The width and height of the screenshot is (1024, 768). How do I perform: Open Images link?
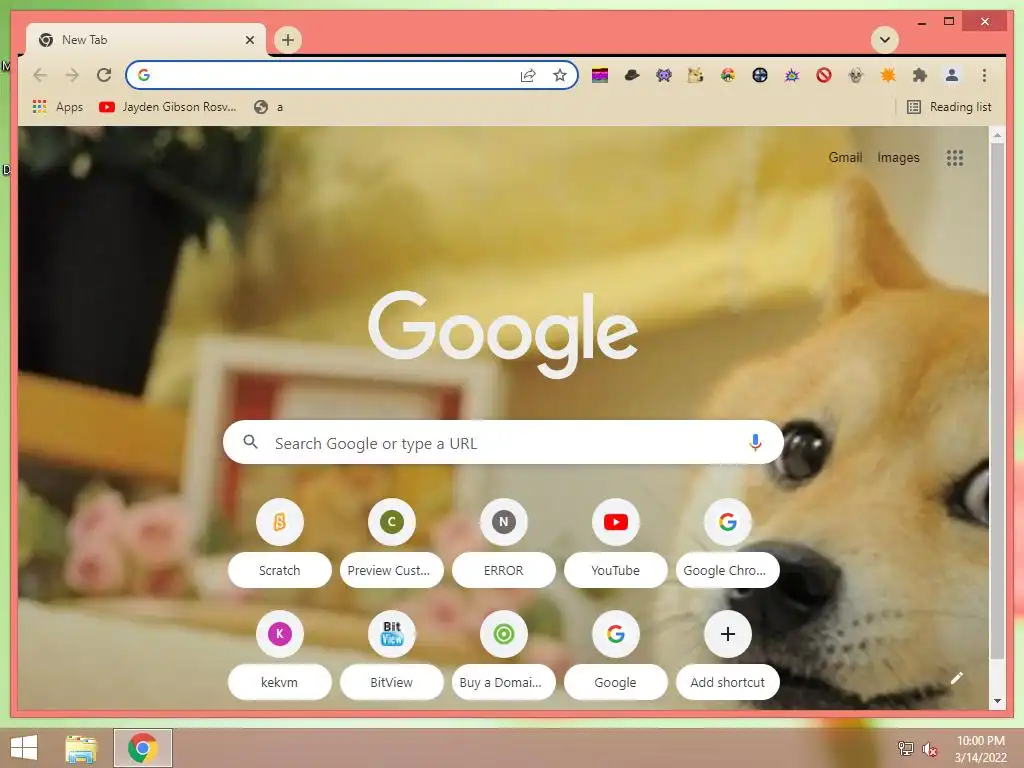tap(898, 157)
